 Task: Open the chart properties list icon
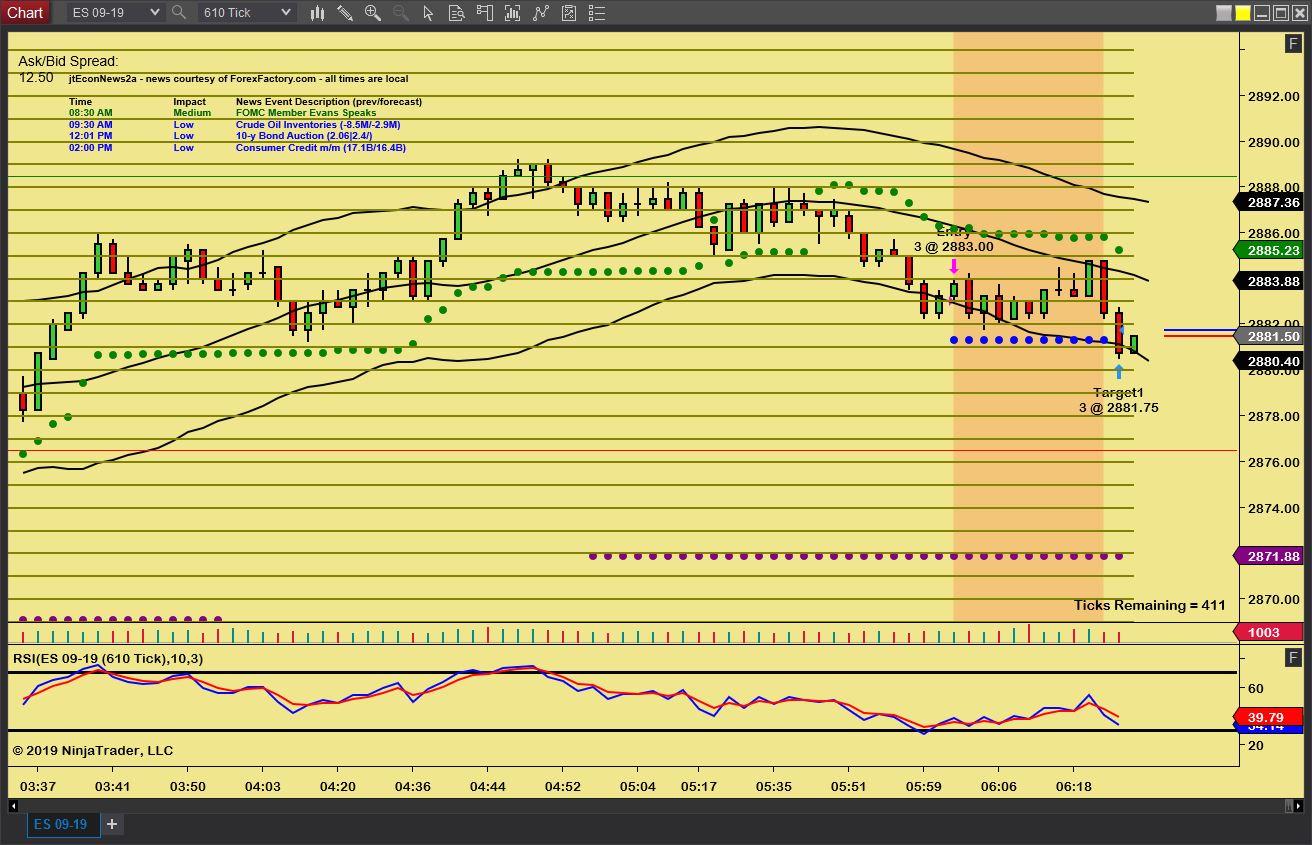(596, 13)
